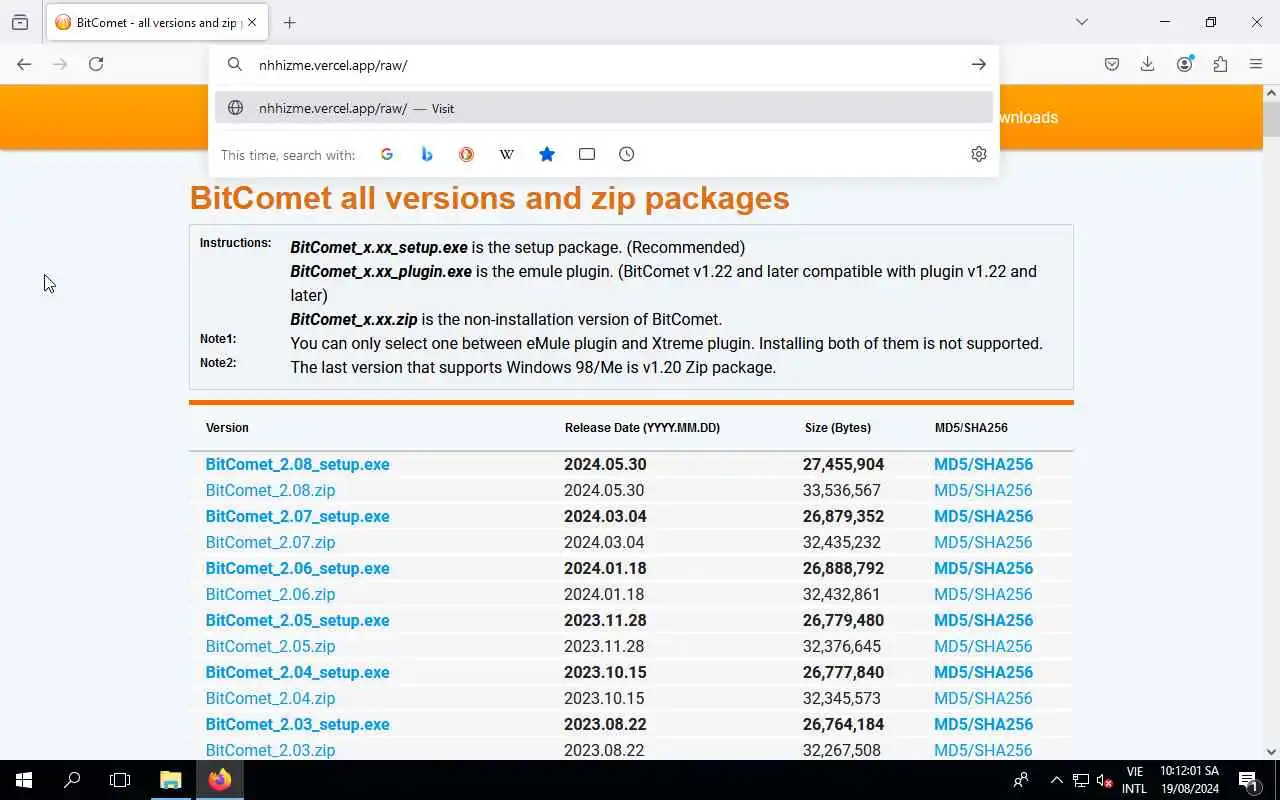Open MD5/SHA256 for BitComet_2.08_setup.exe

pyautogui.click(x=983, y=464)
